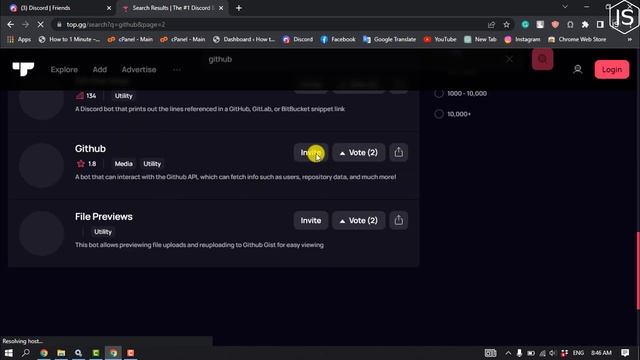The image size is (640, 360).
Task: Click the microphone tray icon
Action: tap(519, 353)
